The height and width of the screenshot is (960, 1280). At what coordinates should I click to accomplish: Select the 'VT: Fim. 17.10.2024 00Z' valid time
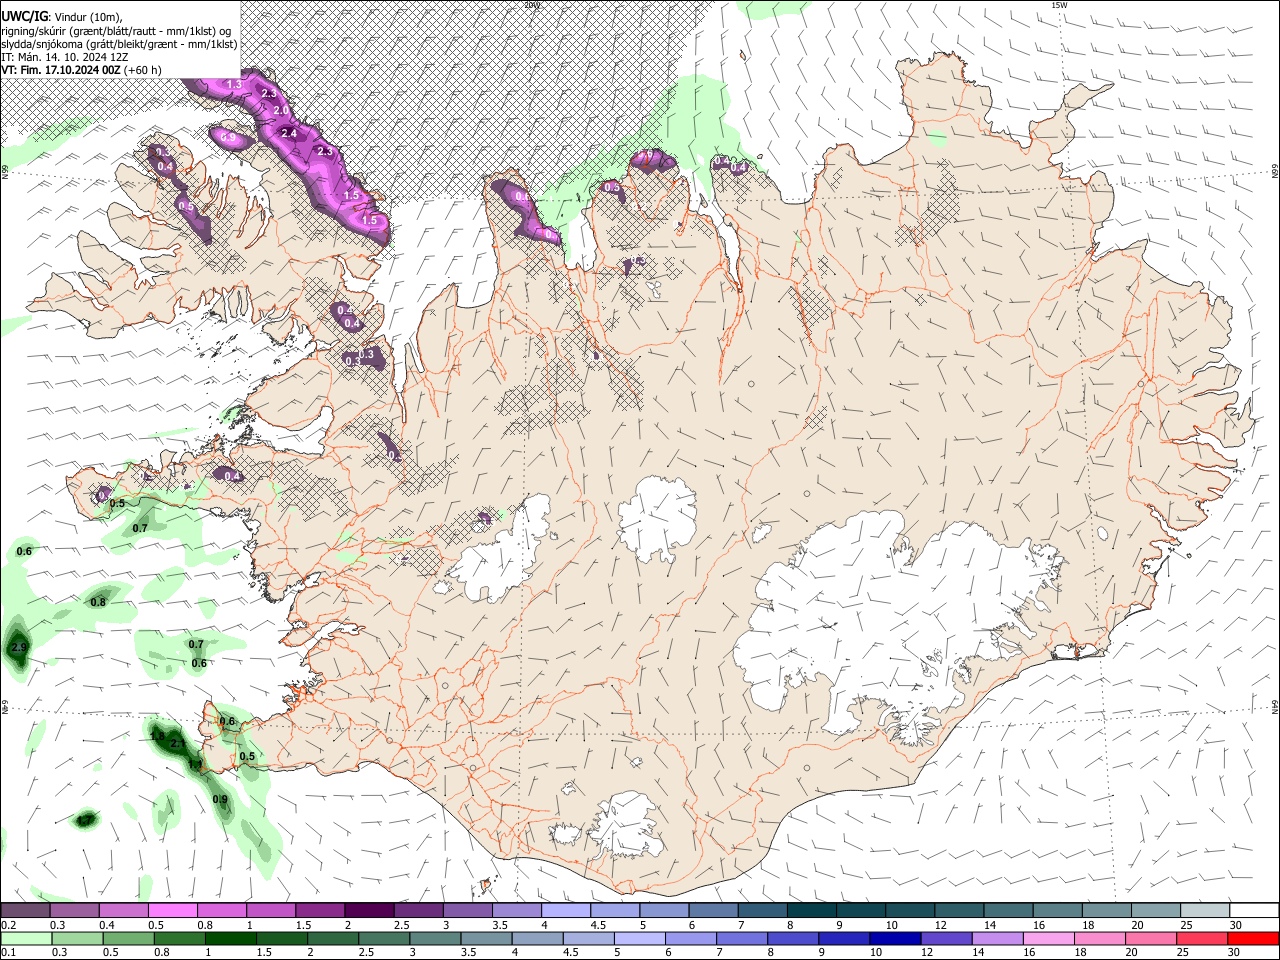62,70
